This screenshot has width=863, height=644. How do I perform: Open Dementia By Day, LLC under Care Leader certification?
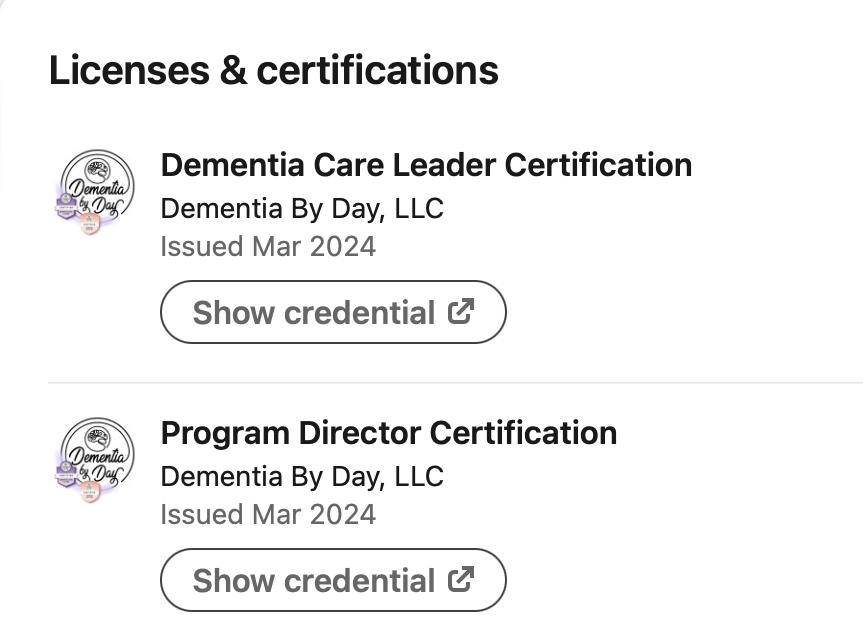coord(302,209)
